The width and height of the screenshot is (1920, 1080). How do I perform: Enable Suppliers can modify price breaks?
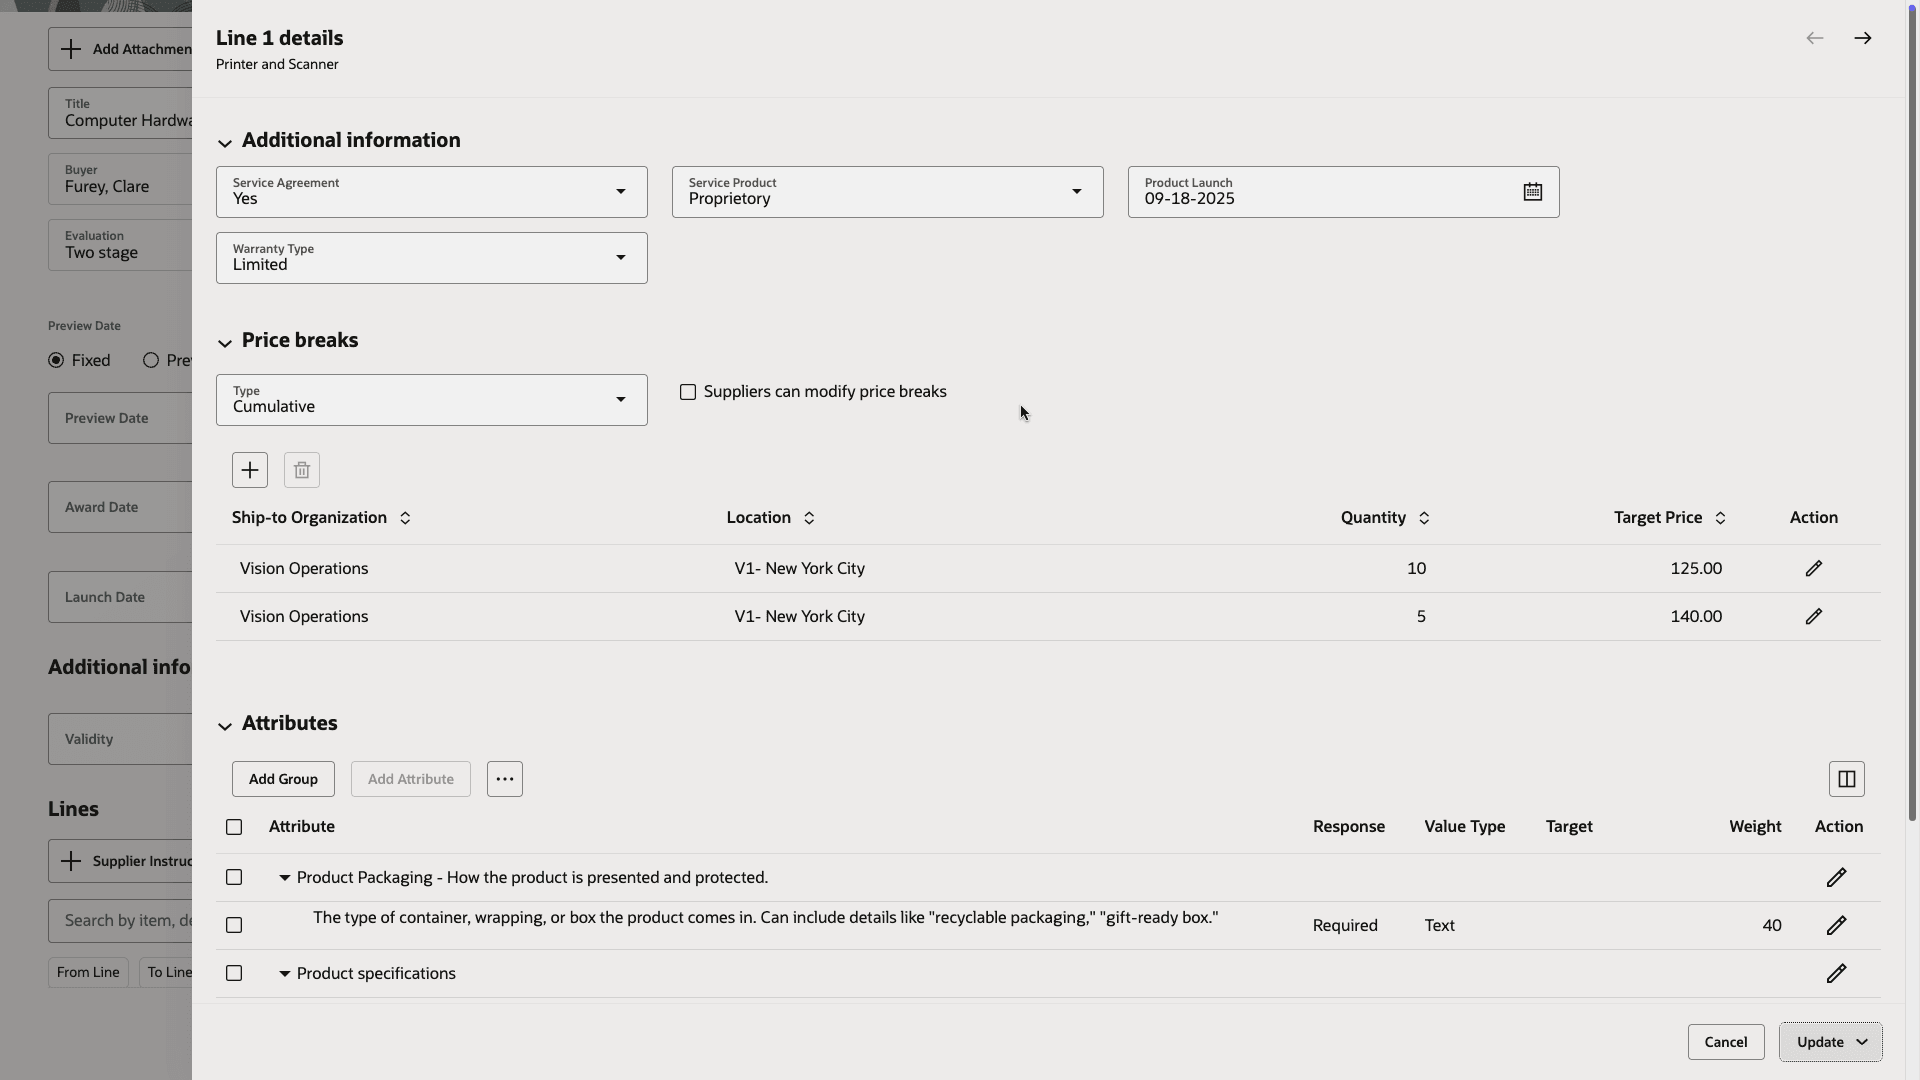pos(688,392)
